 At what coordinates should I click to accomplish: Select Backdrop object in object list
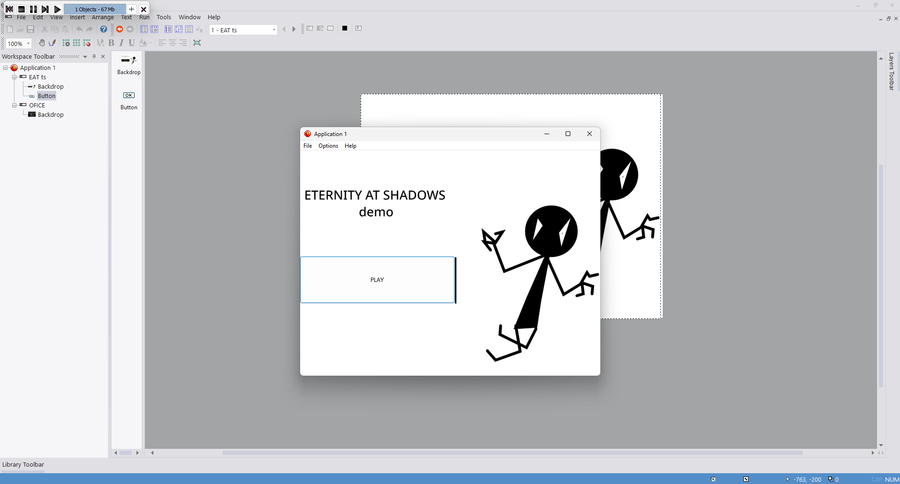[x=129, y=65]
